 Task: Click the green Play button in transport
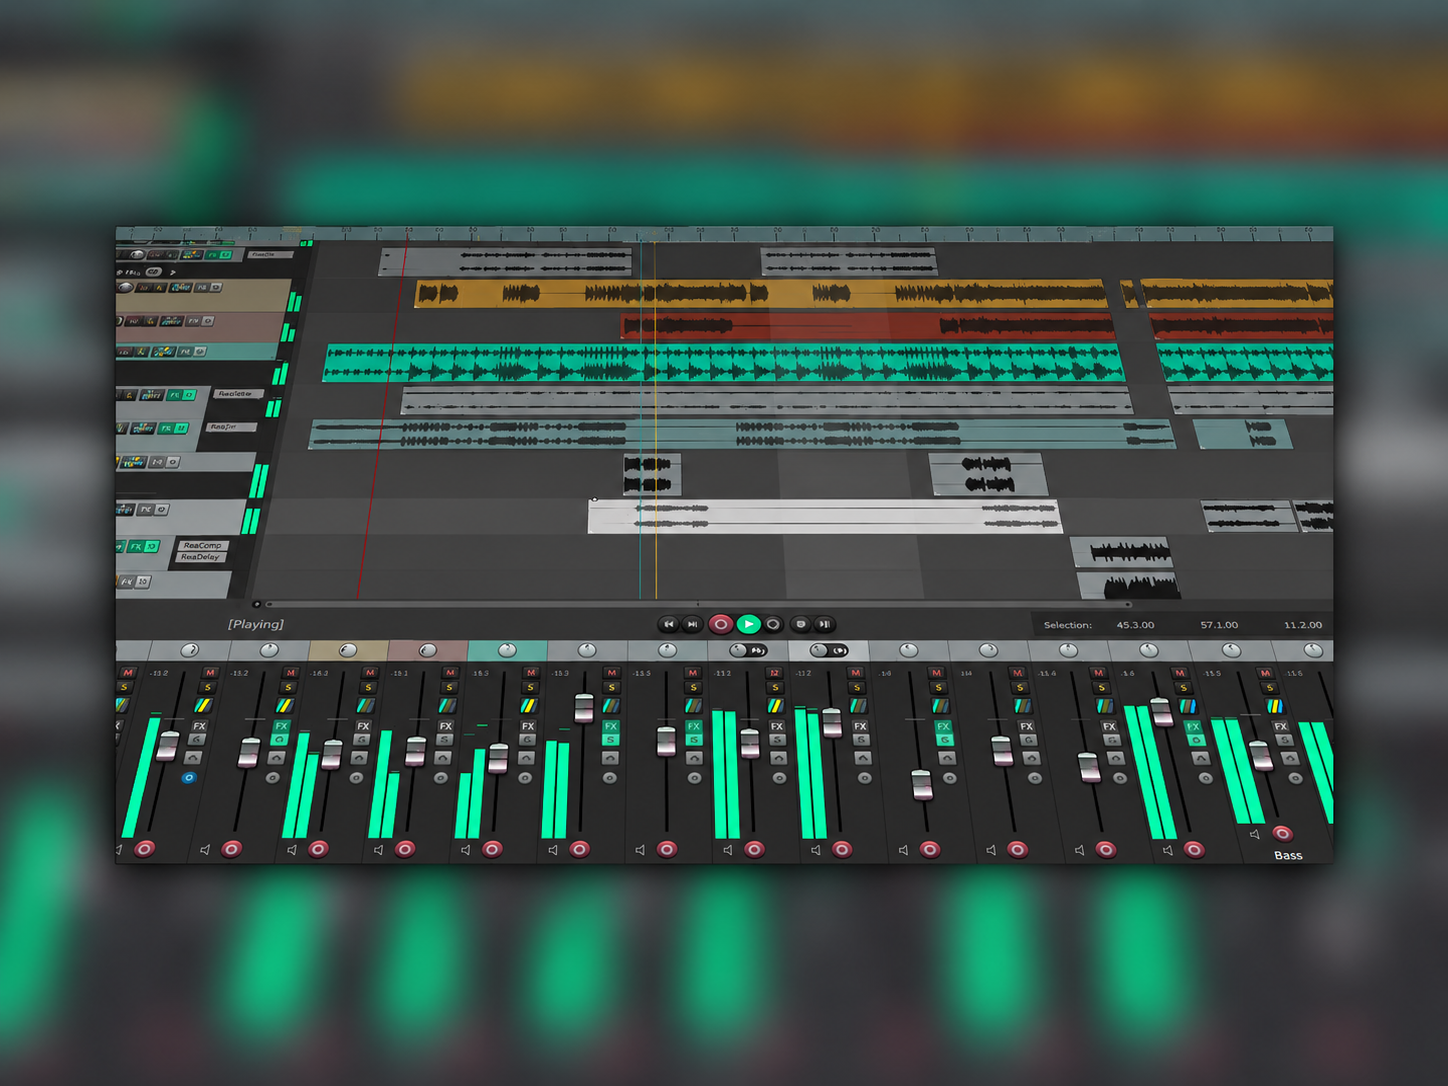[x=748, y=624]
